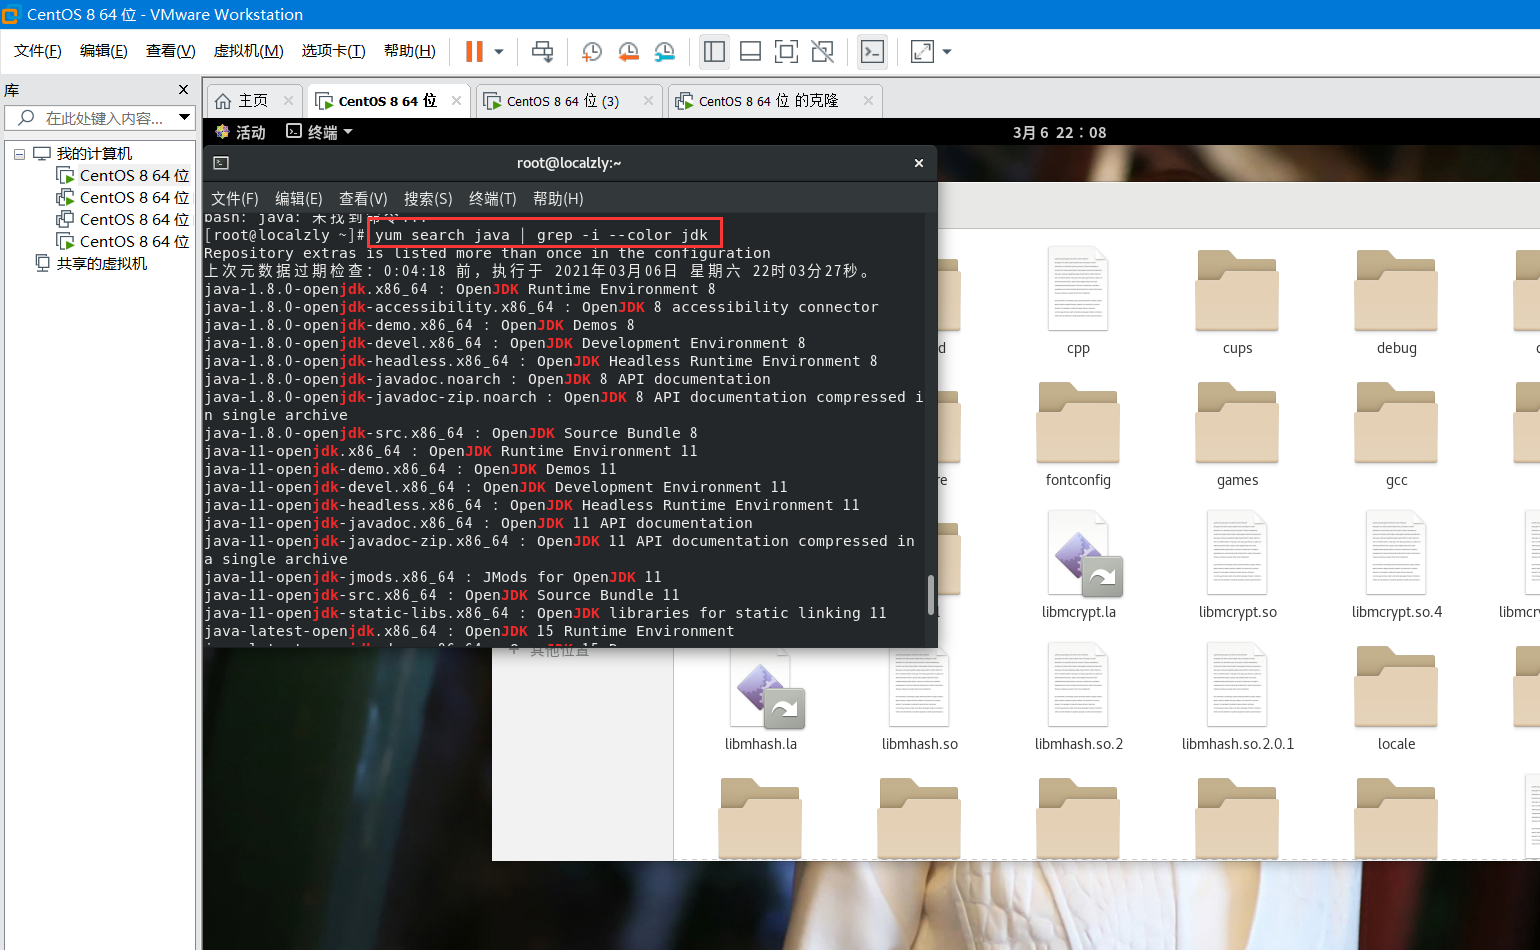Open the 编辑(E) menu in VMware
This screenshot has width=1540, height=950.
tap(104, 51)
